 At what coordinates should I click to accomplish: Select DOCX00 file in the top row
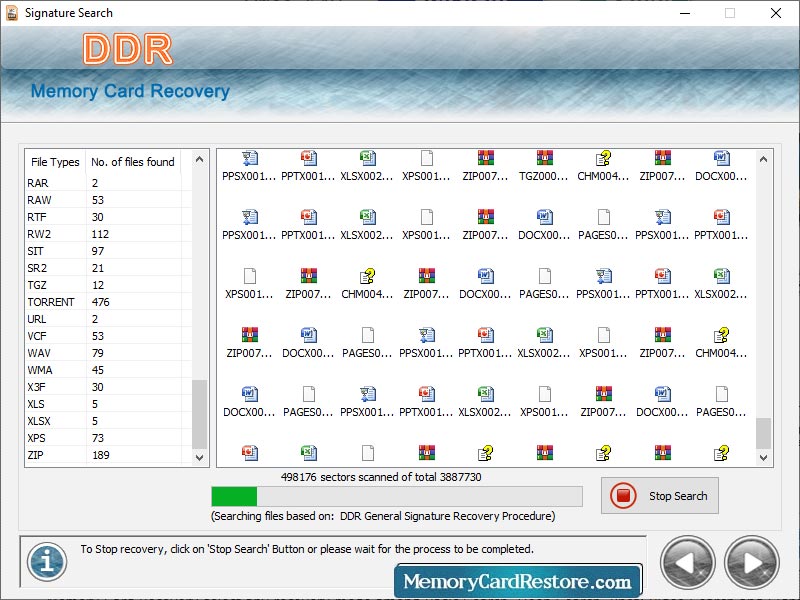(721, 166)
